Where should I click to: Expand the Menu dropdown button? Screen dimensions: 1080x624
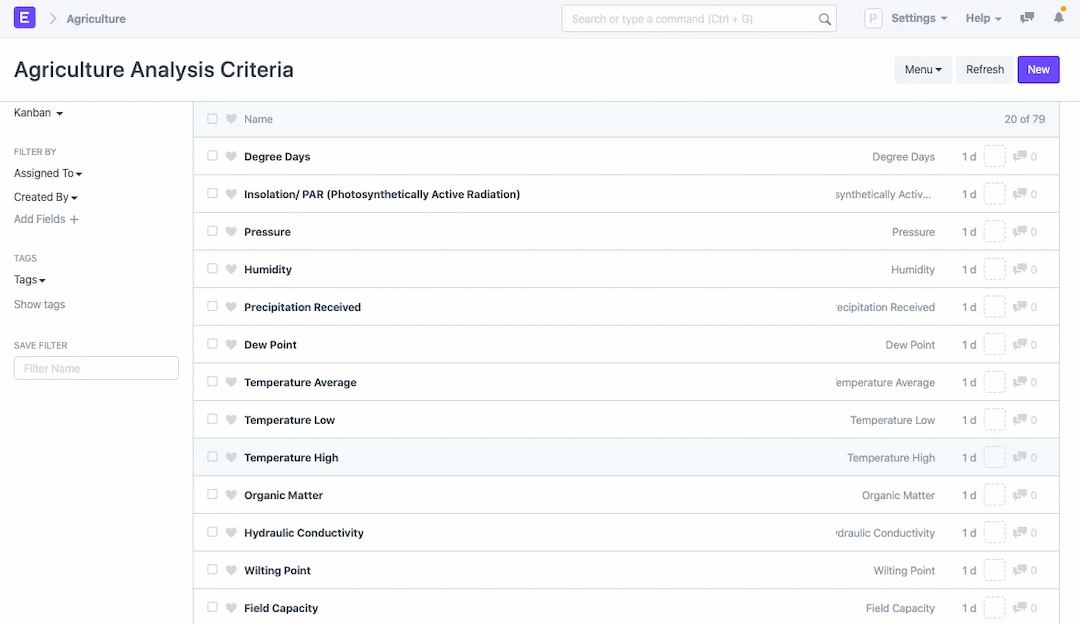tap(923, 69)
